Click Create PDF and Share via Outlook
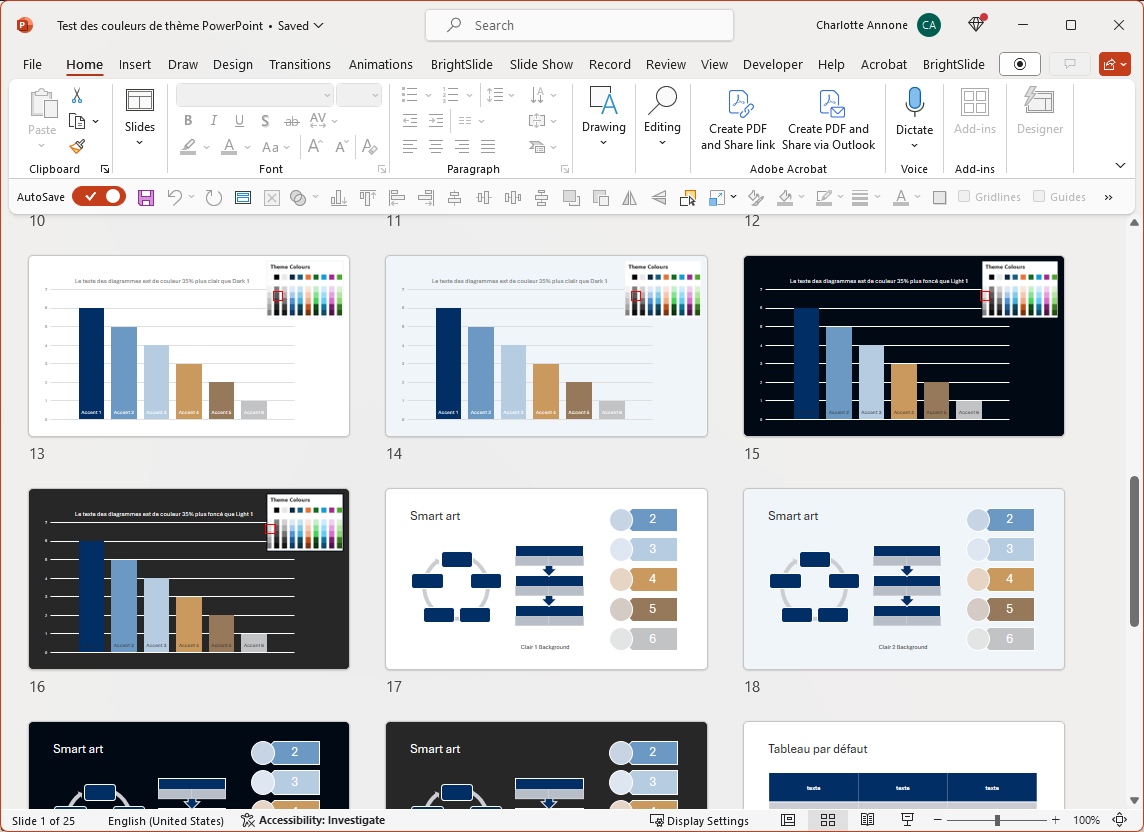This screenshot has width=1144, height=832. [829, 120]
